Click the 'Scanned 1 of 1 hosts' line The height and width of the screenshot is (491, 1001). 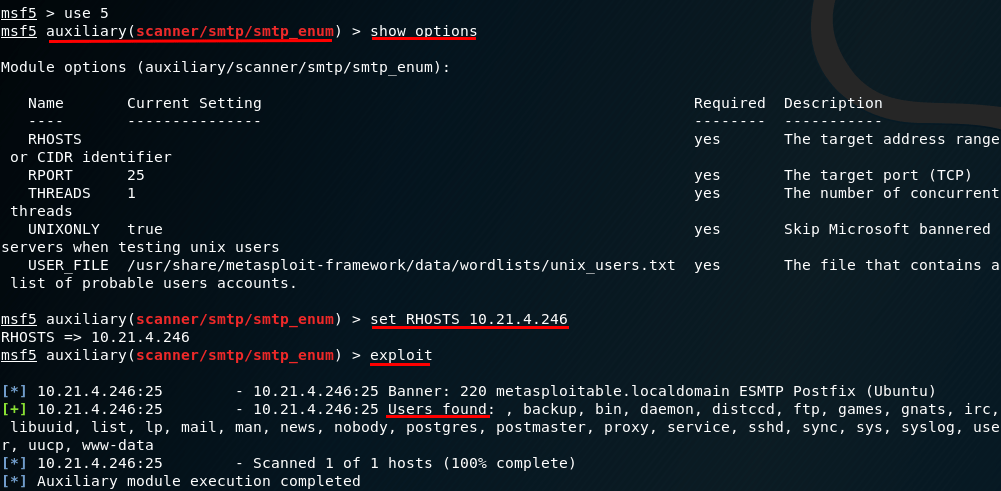pos(405,463)
